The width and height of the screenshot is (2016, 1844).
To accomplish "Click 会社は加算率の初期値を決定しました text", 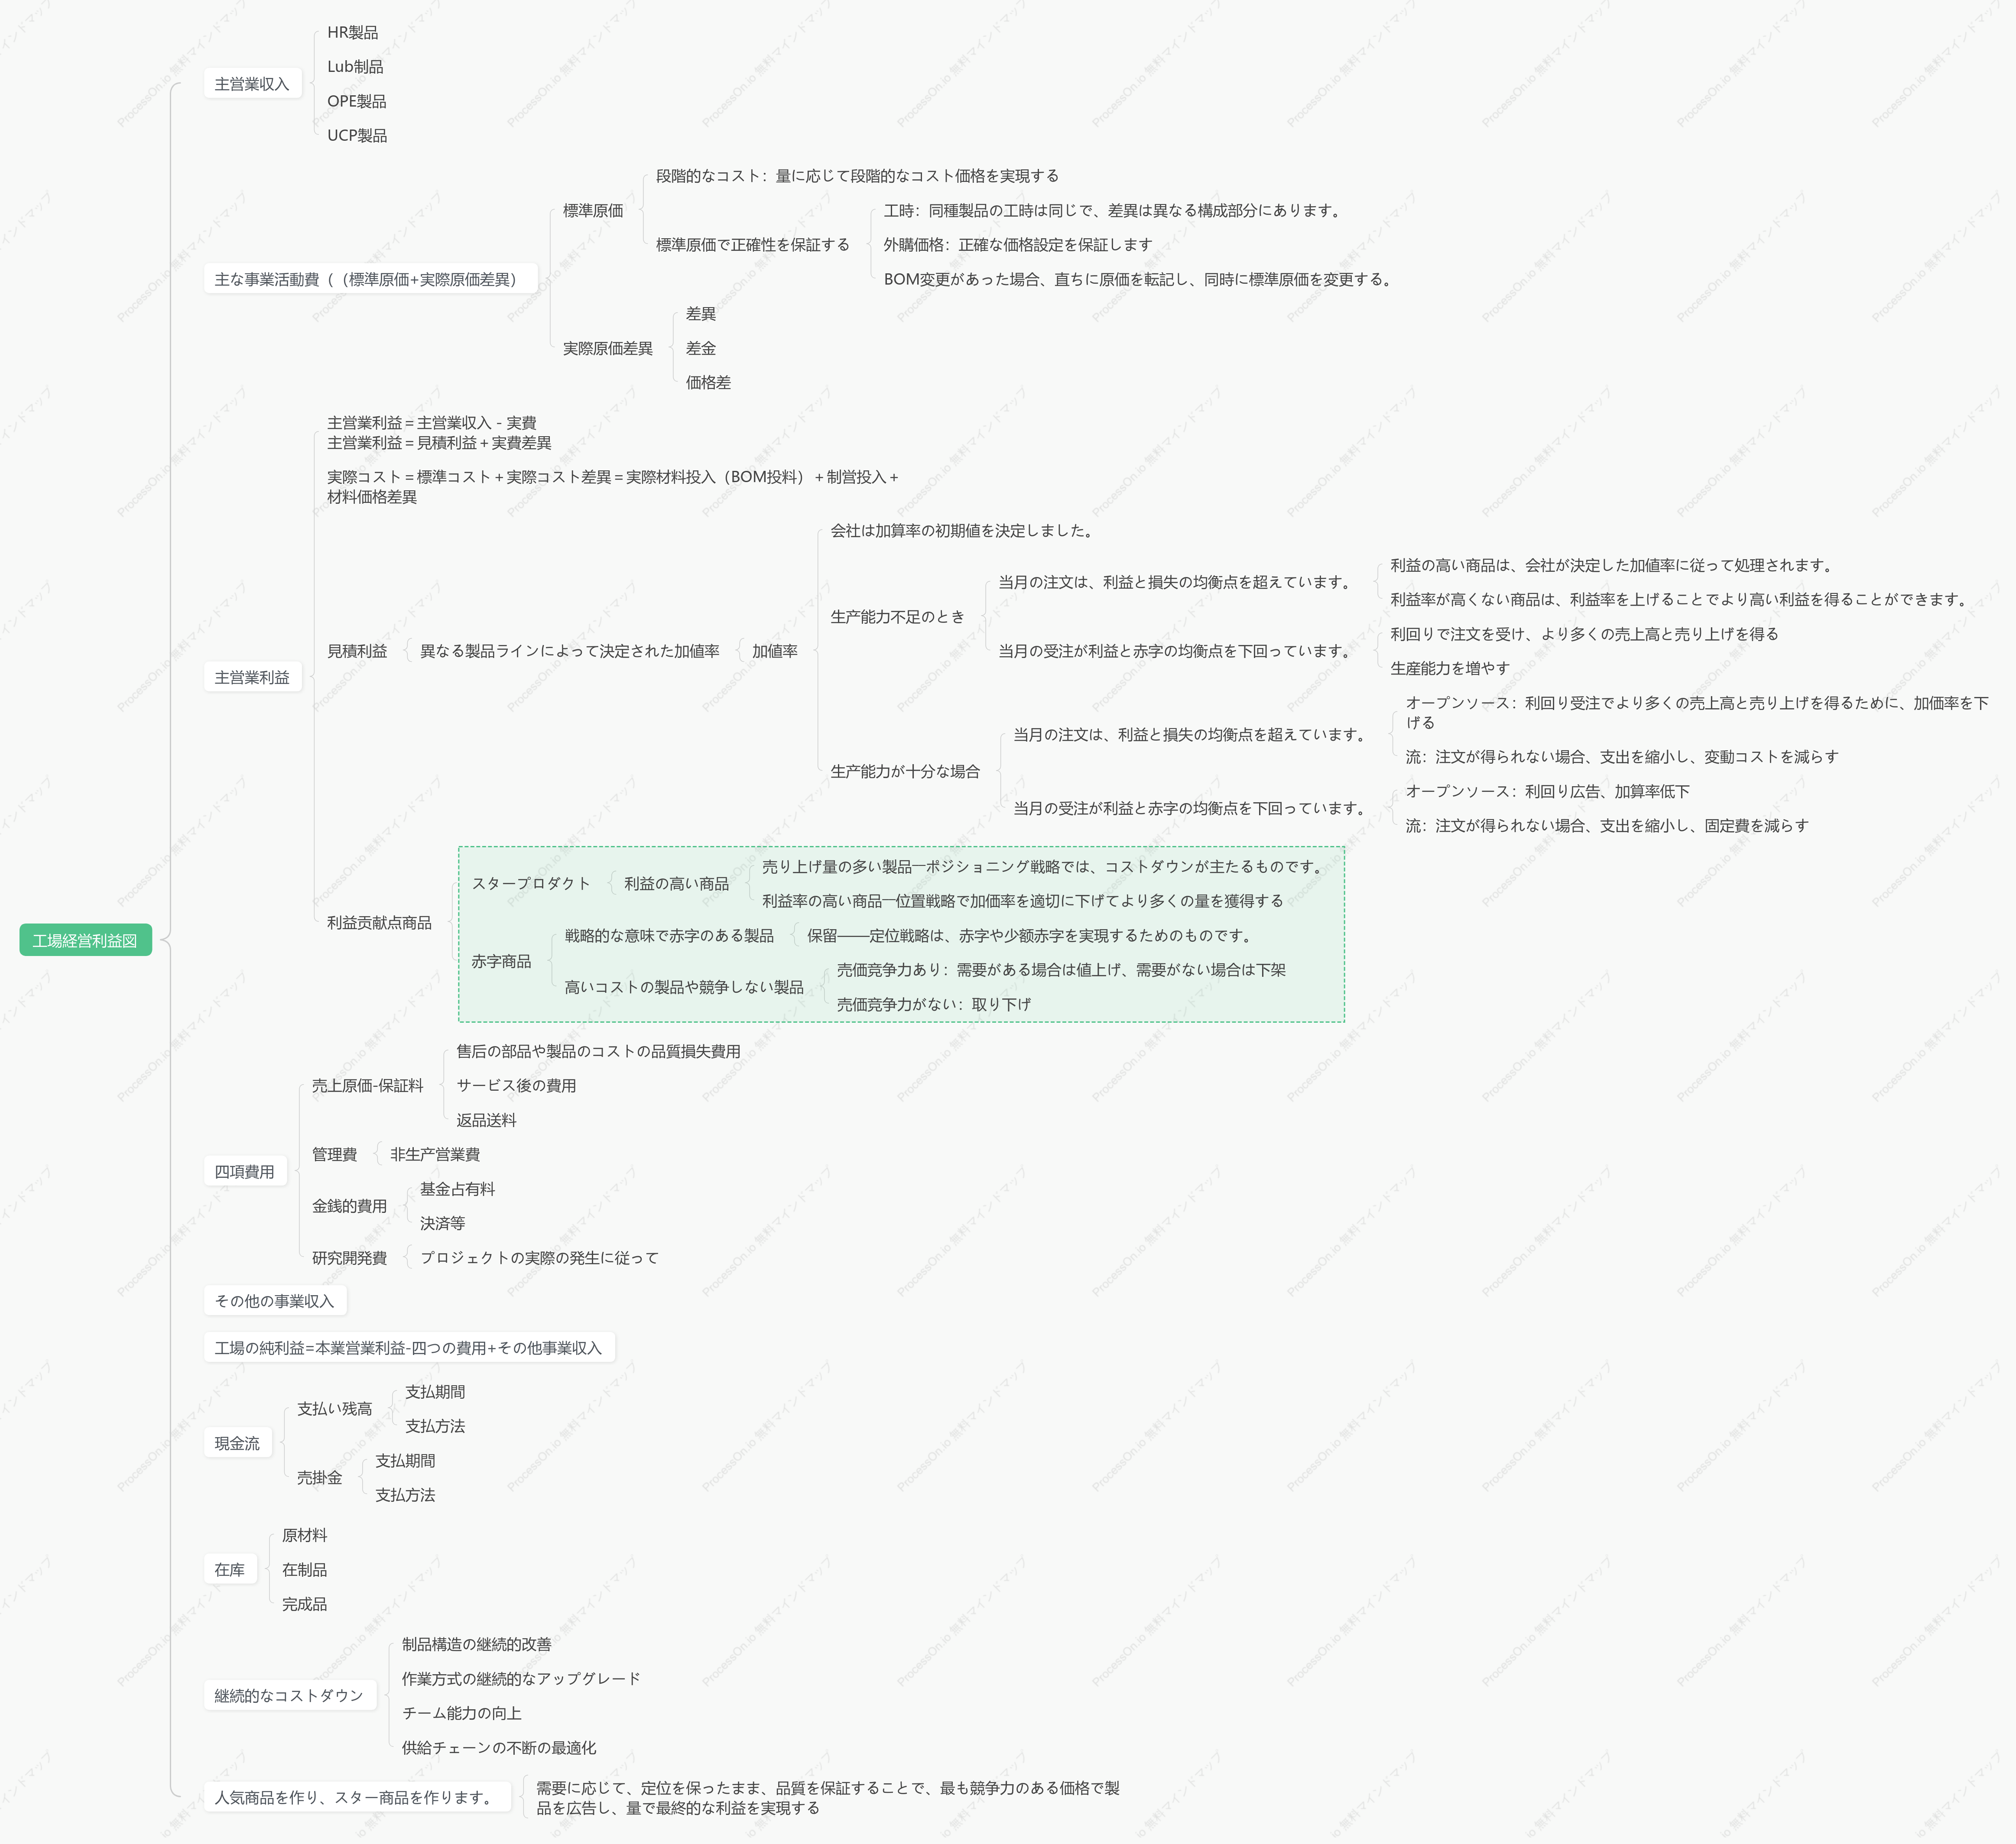I will coord(963,531).
